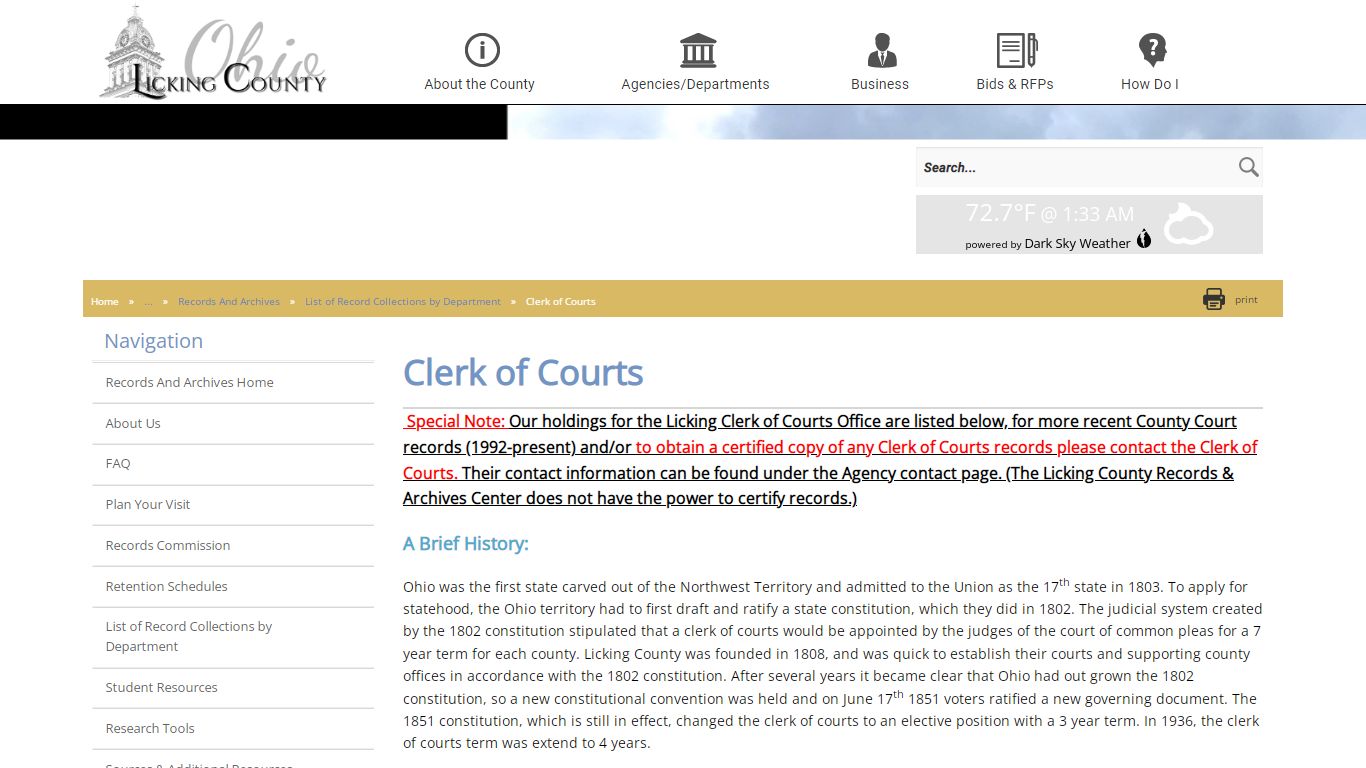Image resolution: width=1366 pixels, height=768 pixels.
Task: Click the cloudy weather icon
Action: [x=1188, y=224]
